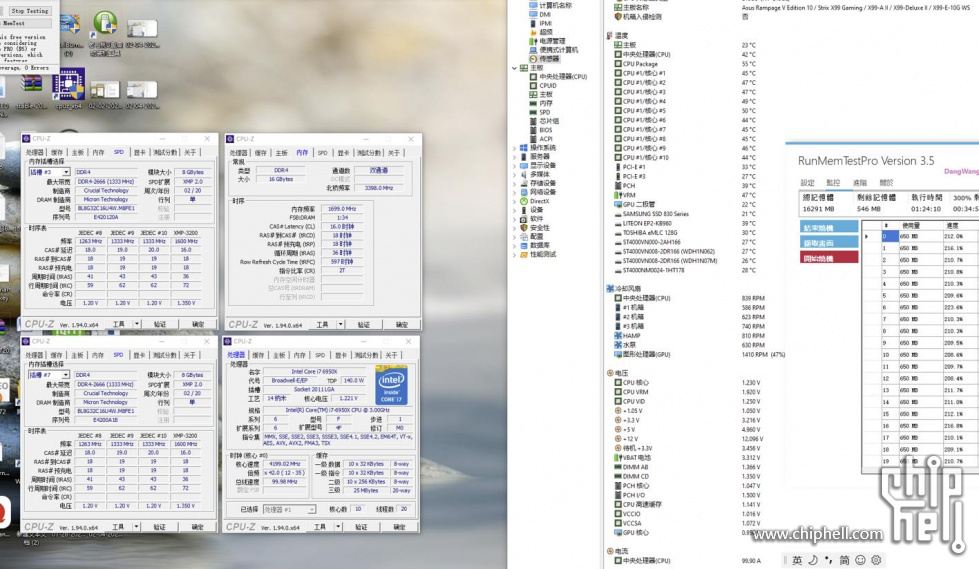Image resolution: width=979 pixels, height=569 pixels.
Task: Expand the 显示设备 branch in AIDA64
Action: [x=514, y=166]
